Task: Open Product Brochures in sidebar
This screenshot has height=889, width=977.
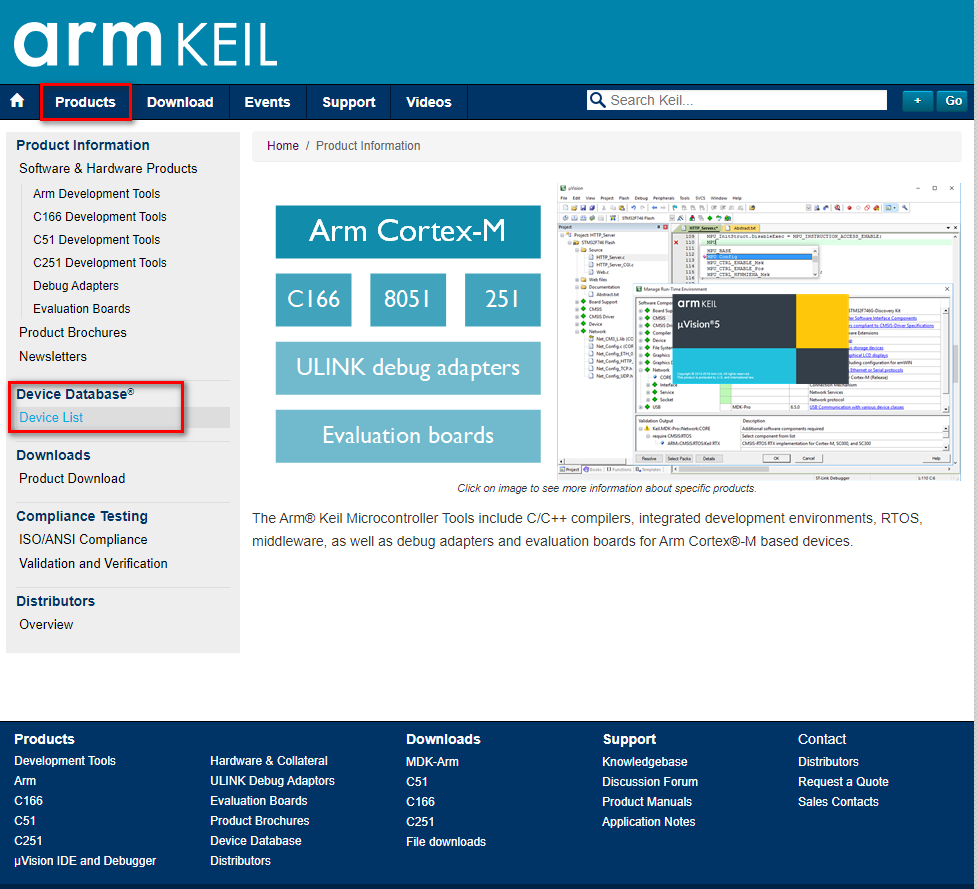Action: coord(73,333)
